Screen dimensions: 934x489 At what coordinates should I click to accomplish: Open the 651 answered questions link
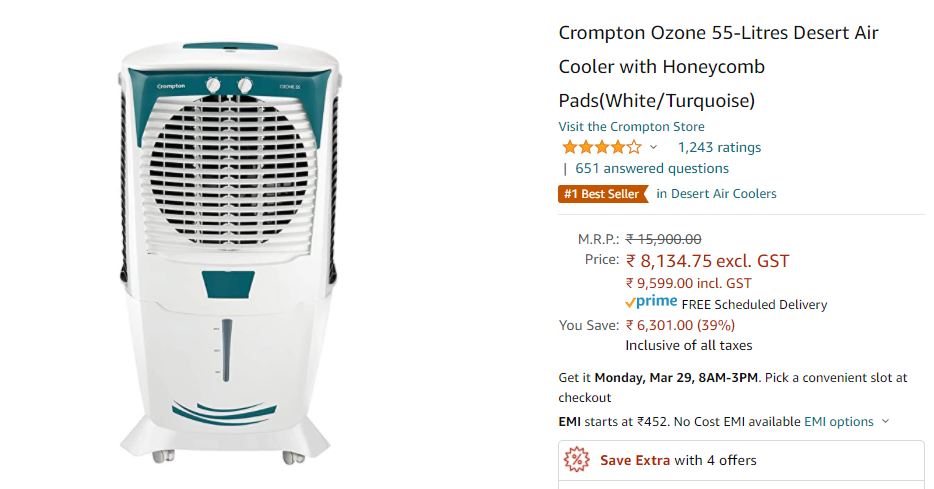[652, 169]
